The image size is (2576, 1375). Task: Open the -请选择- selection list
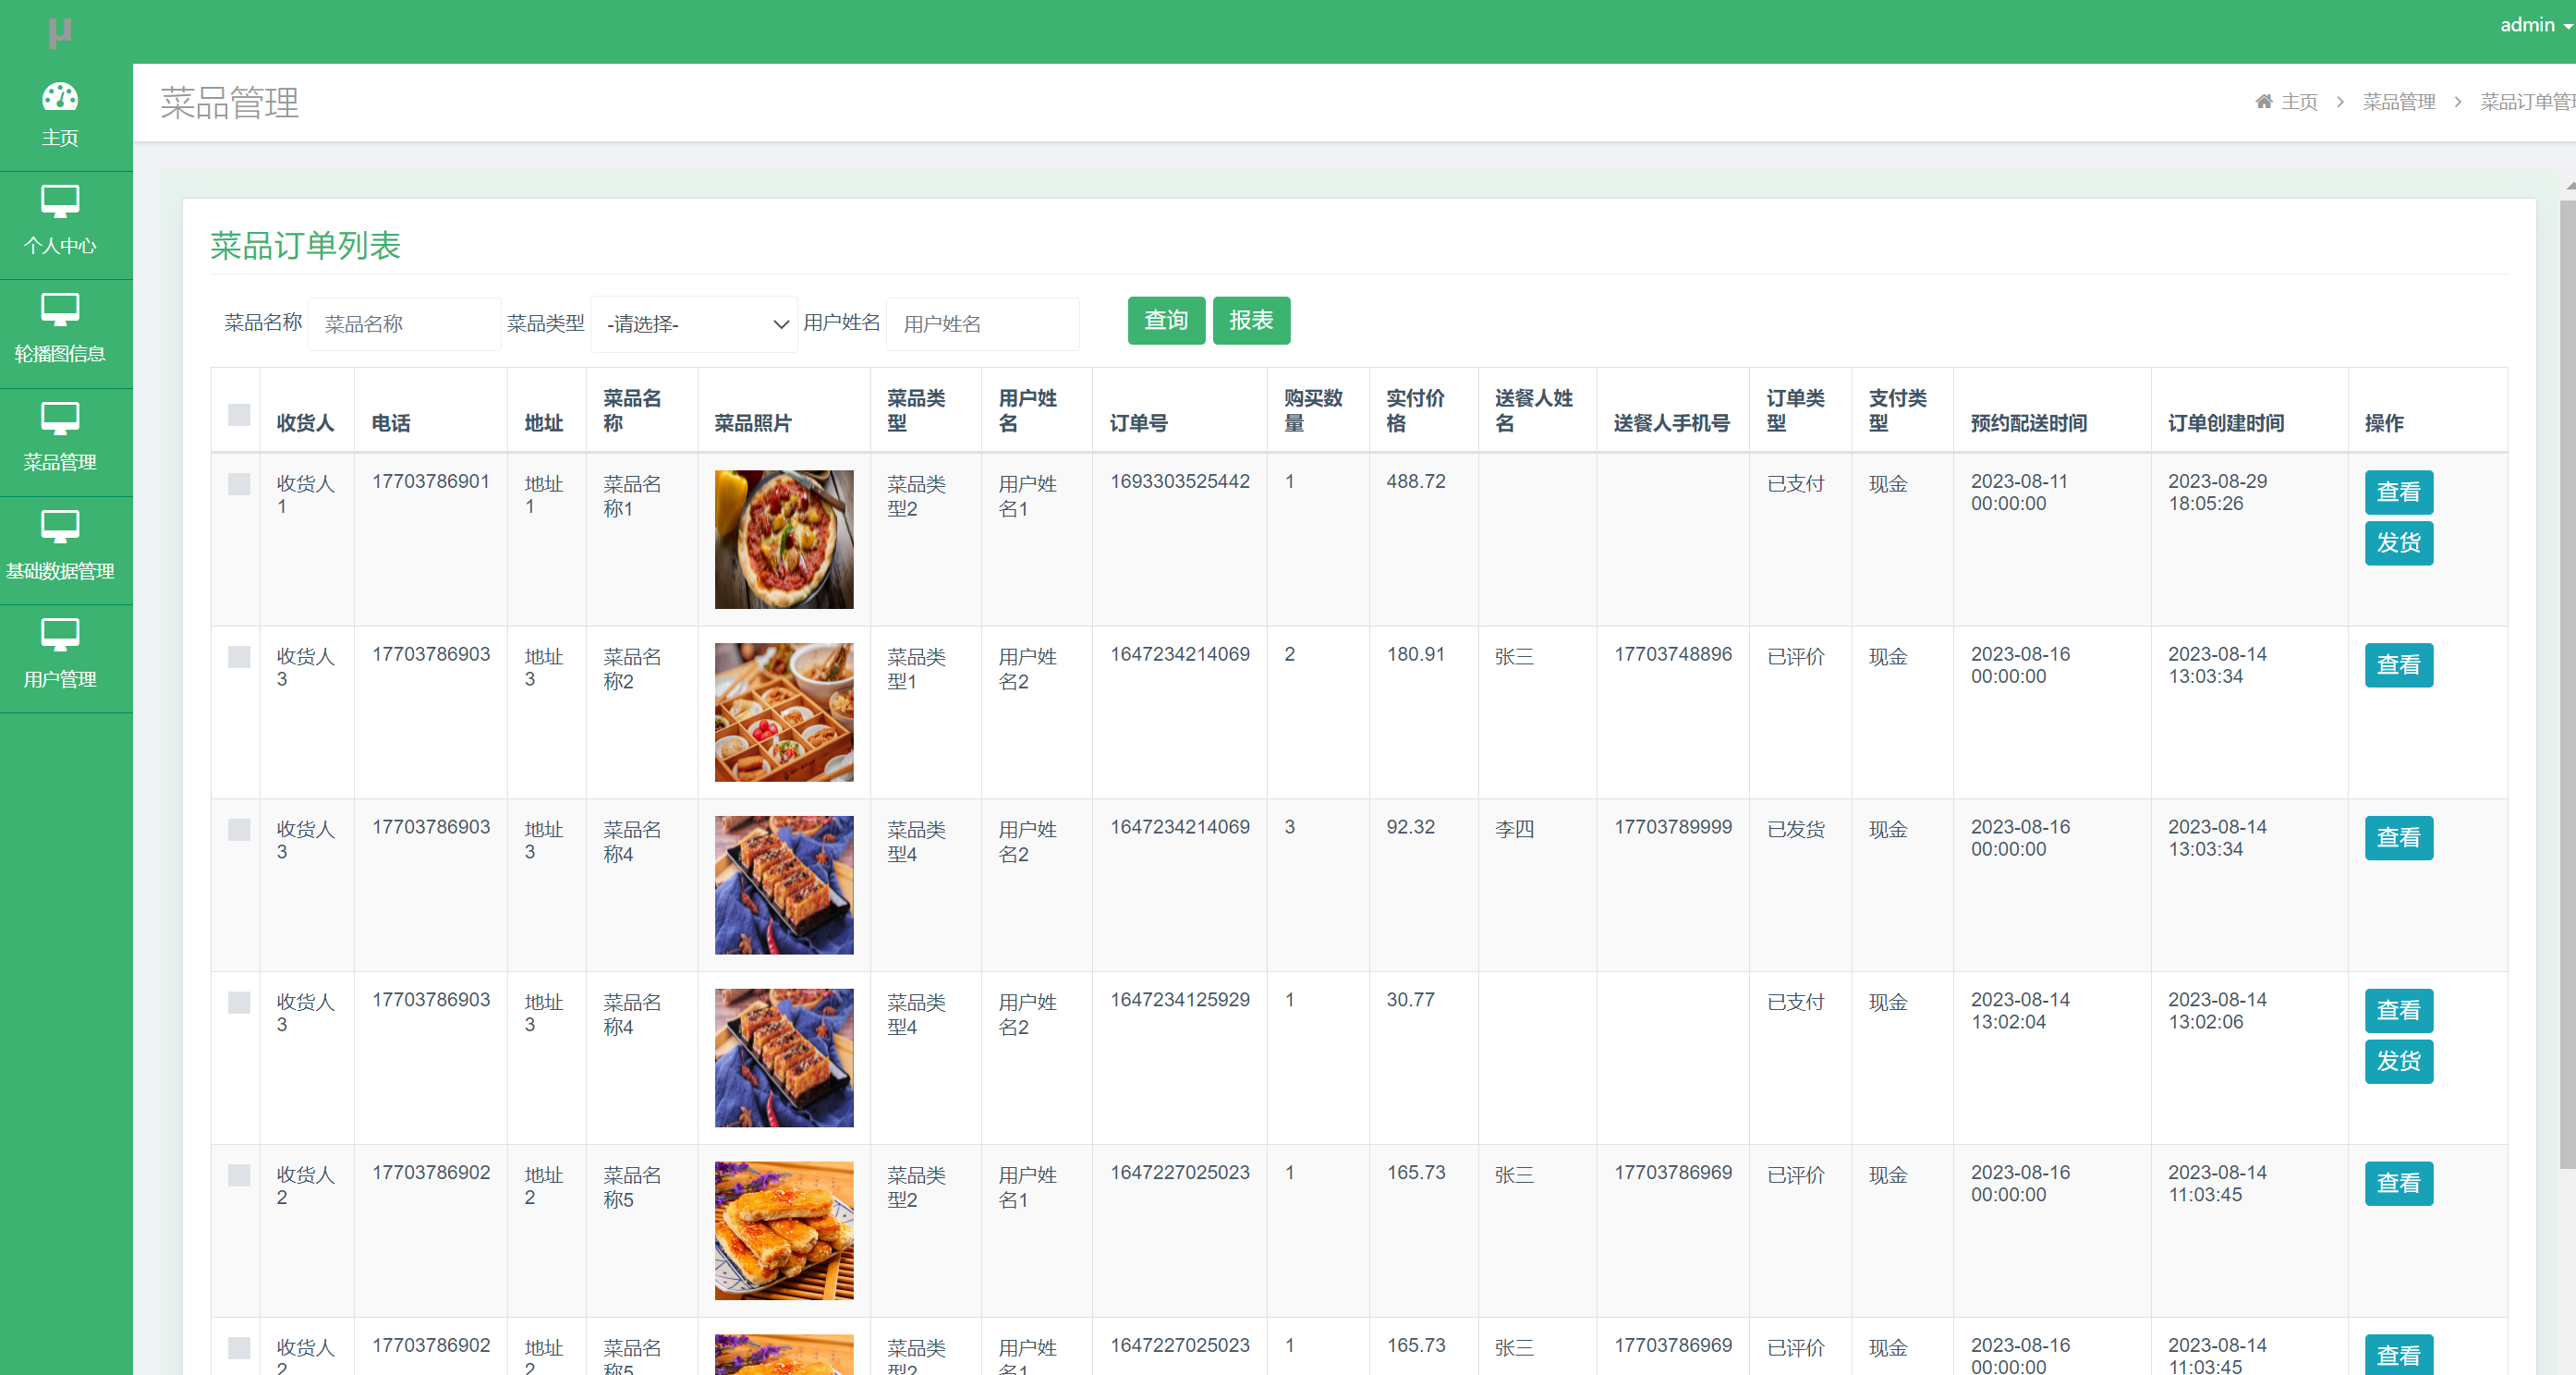(x=693, y=324)
